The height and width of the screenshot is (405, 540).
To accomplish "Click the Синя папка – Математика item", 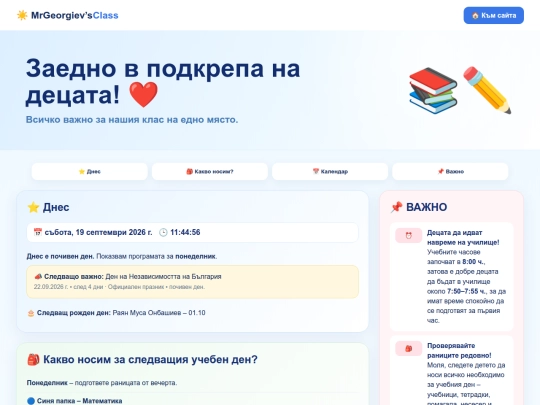I will pos(80,401).
